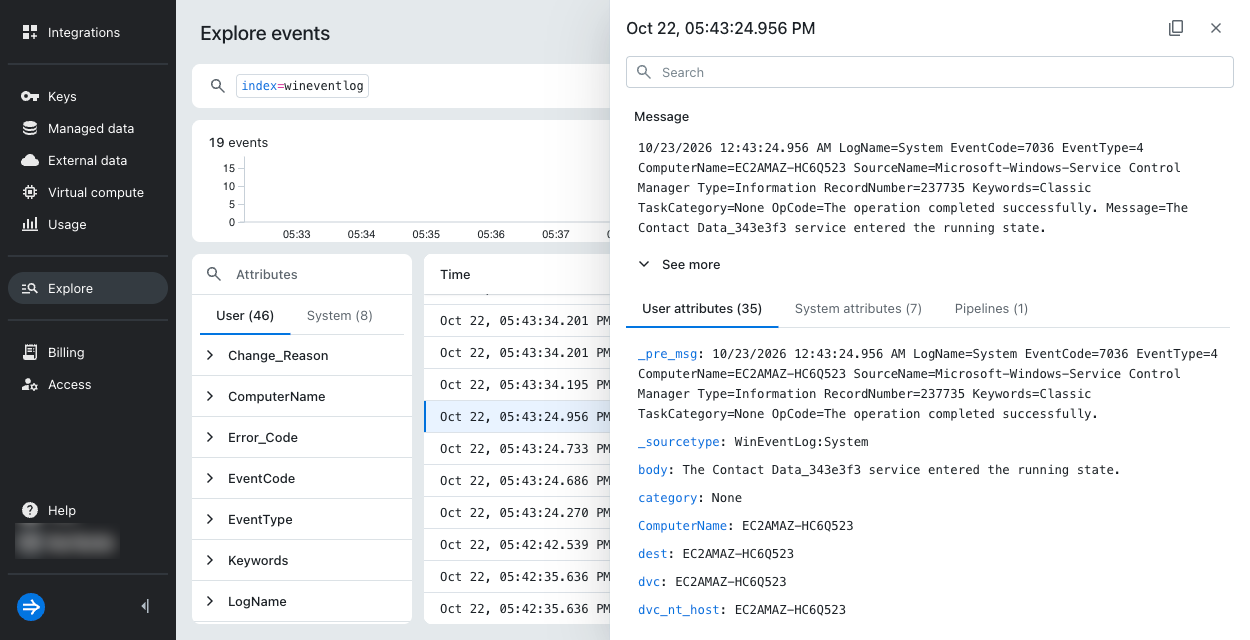Click the dvc_nt_host attribute name
The image size is (1250, 640).
coord(679,609)
